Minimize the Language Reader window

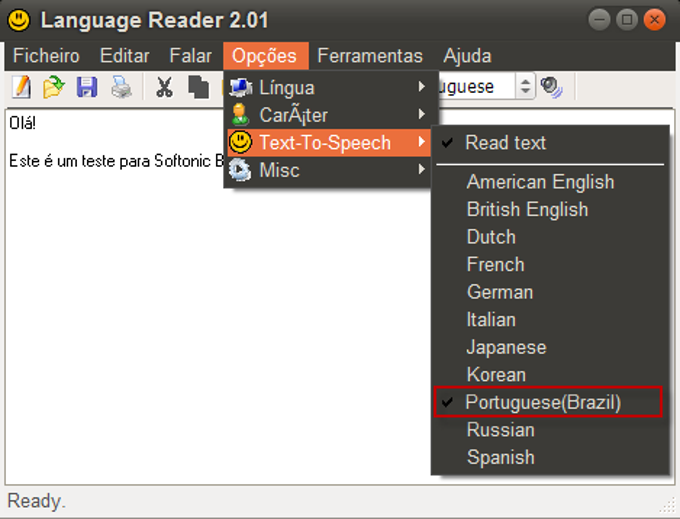[599, 20]
